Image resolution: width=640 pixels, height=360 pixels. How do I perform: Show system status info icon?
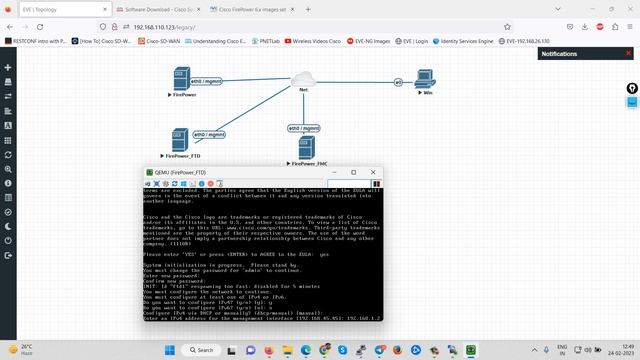8,183
